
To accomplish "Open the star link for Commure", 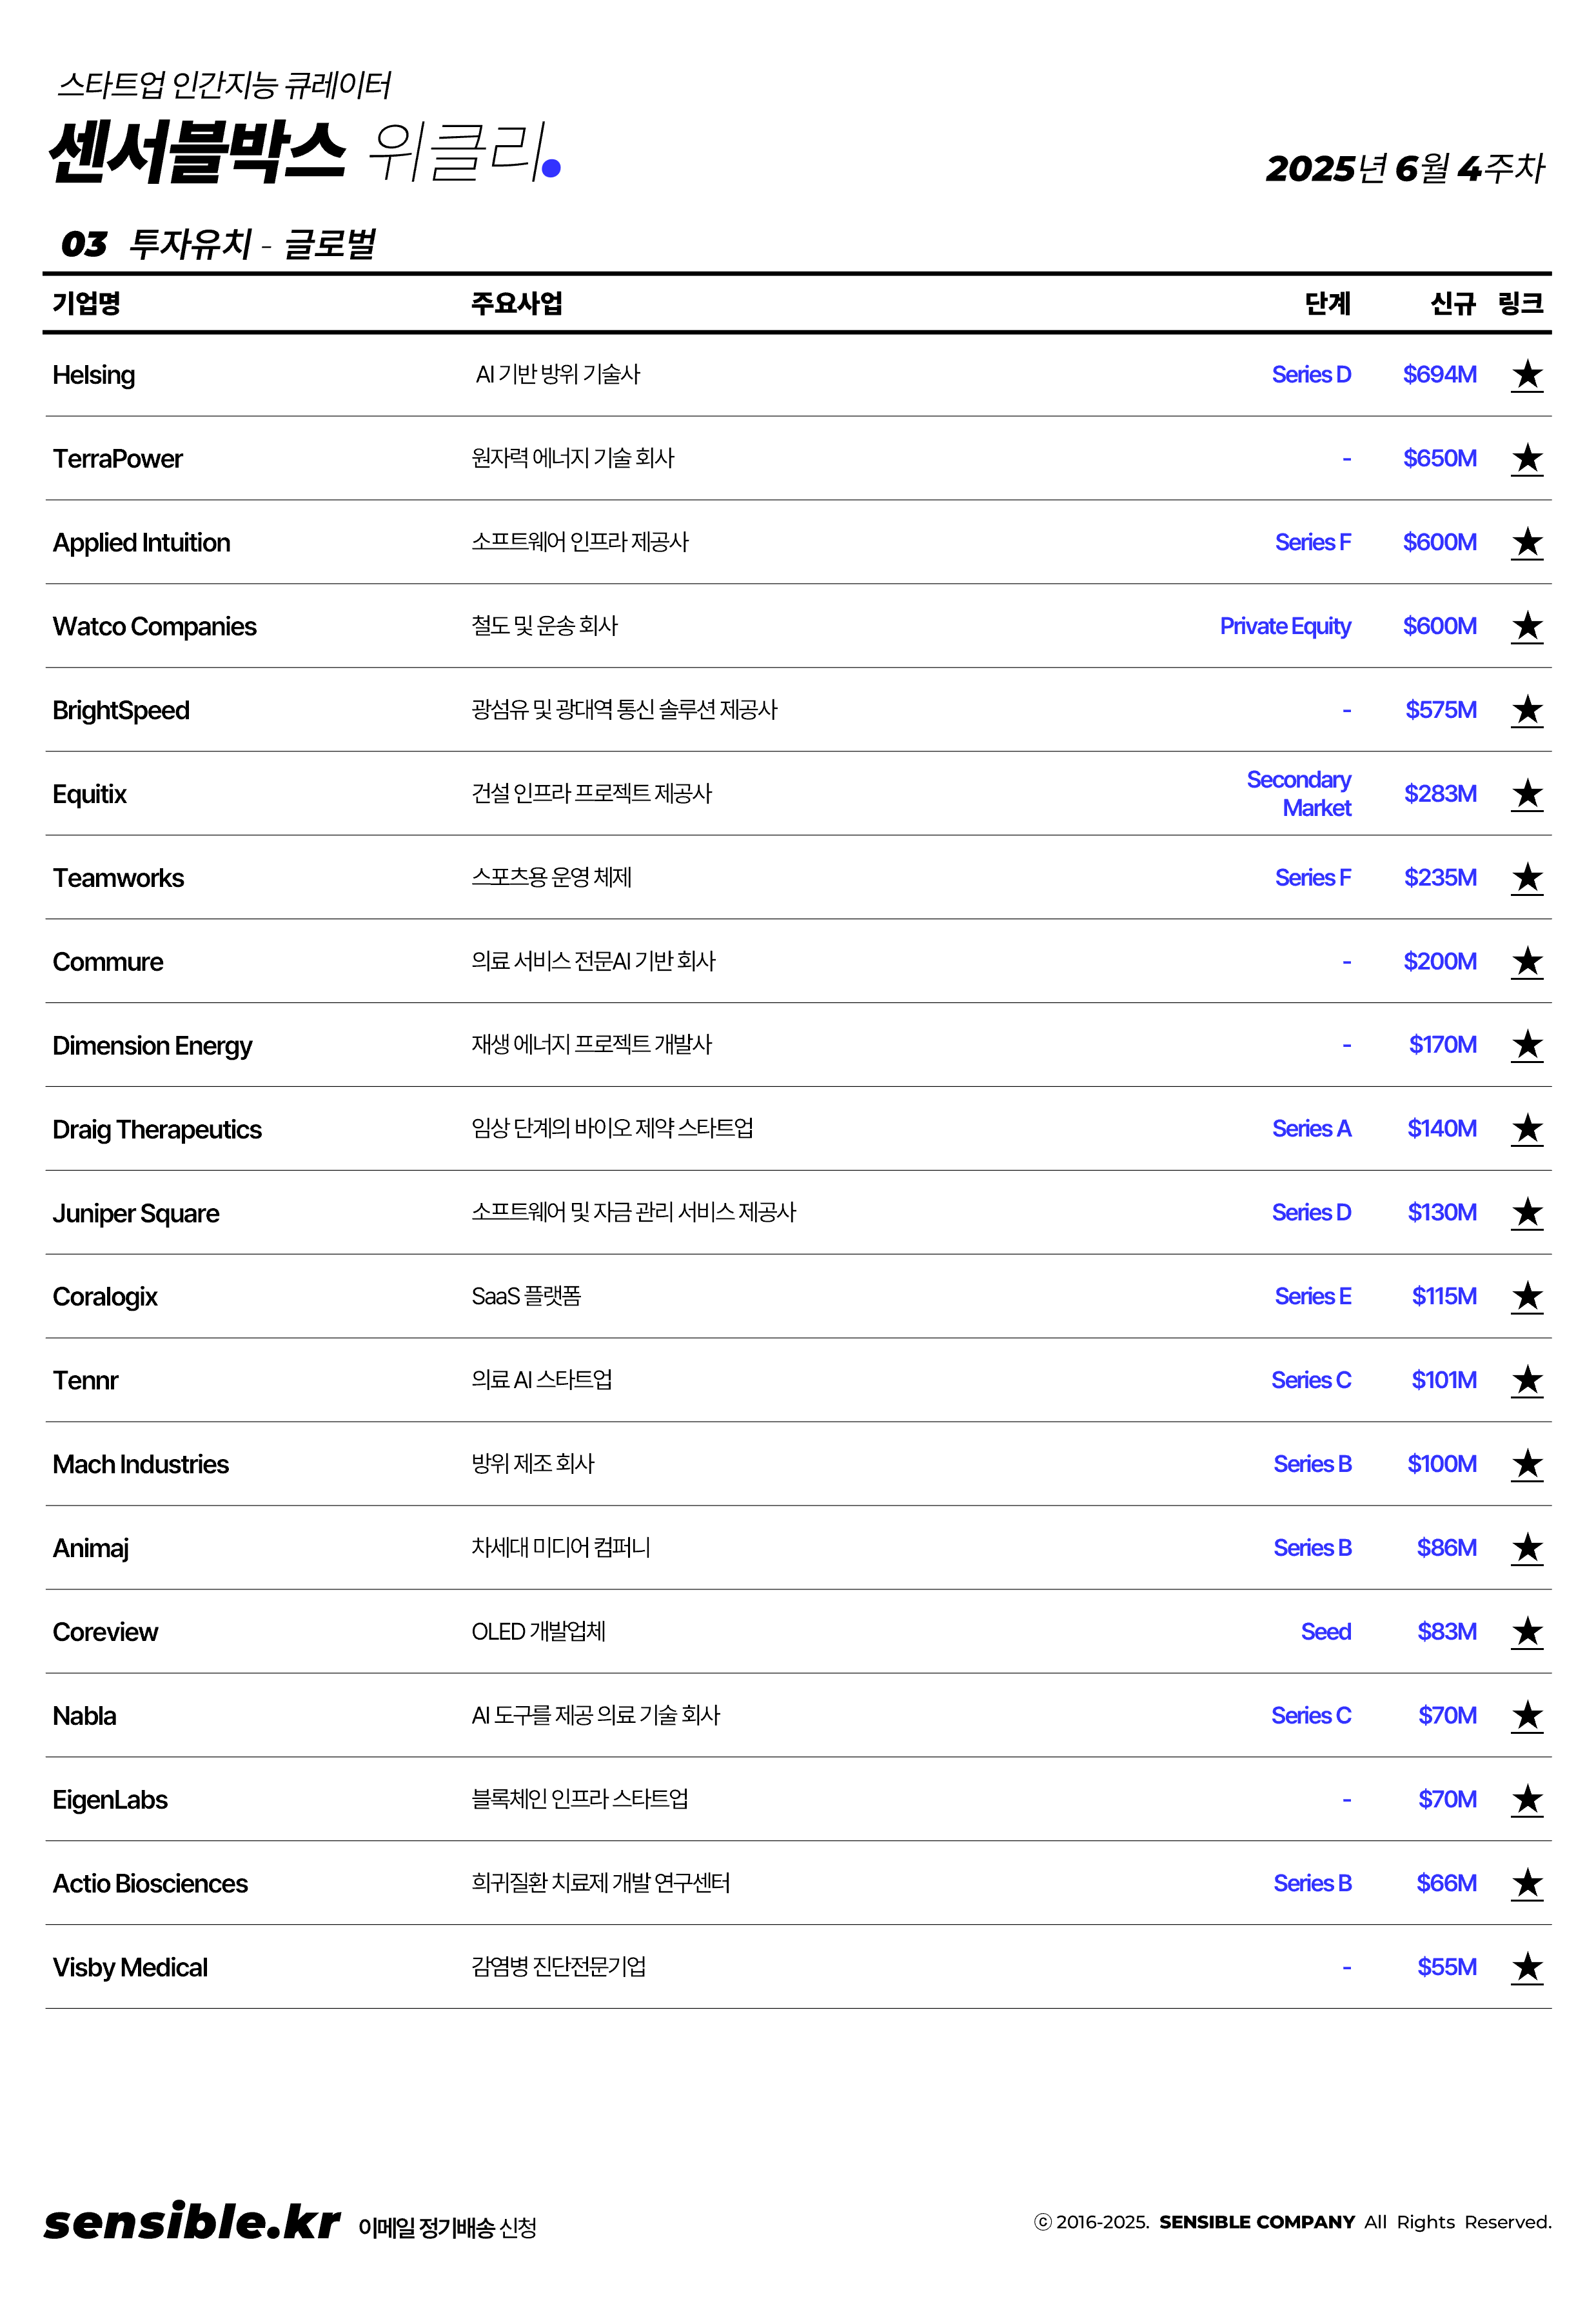I will coord(1526,962).
